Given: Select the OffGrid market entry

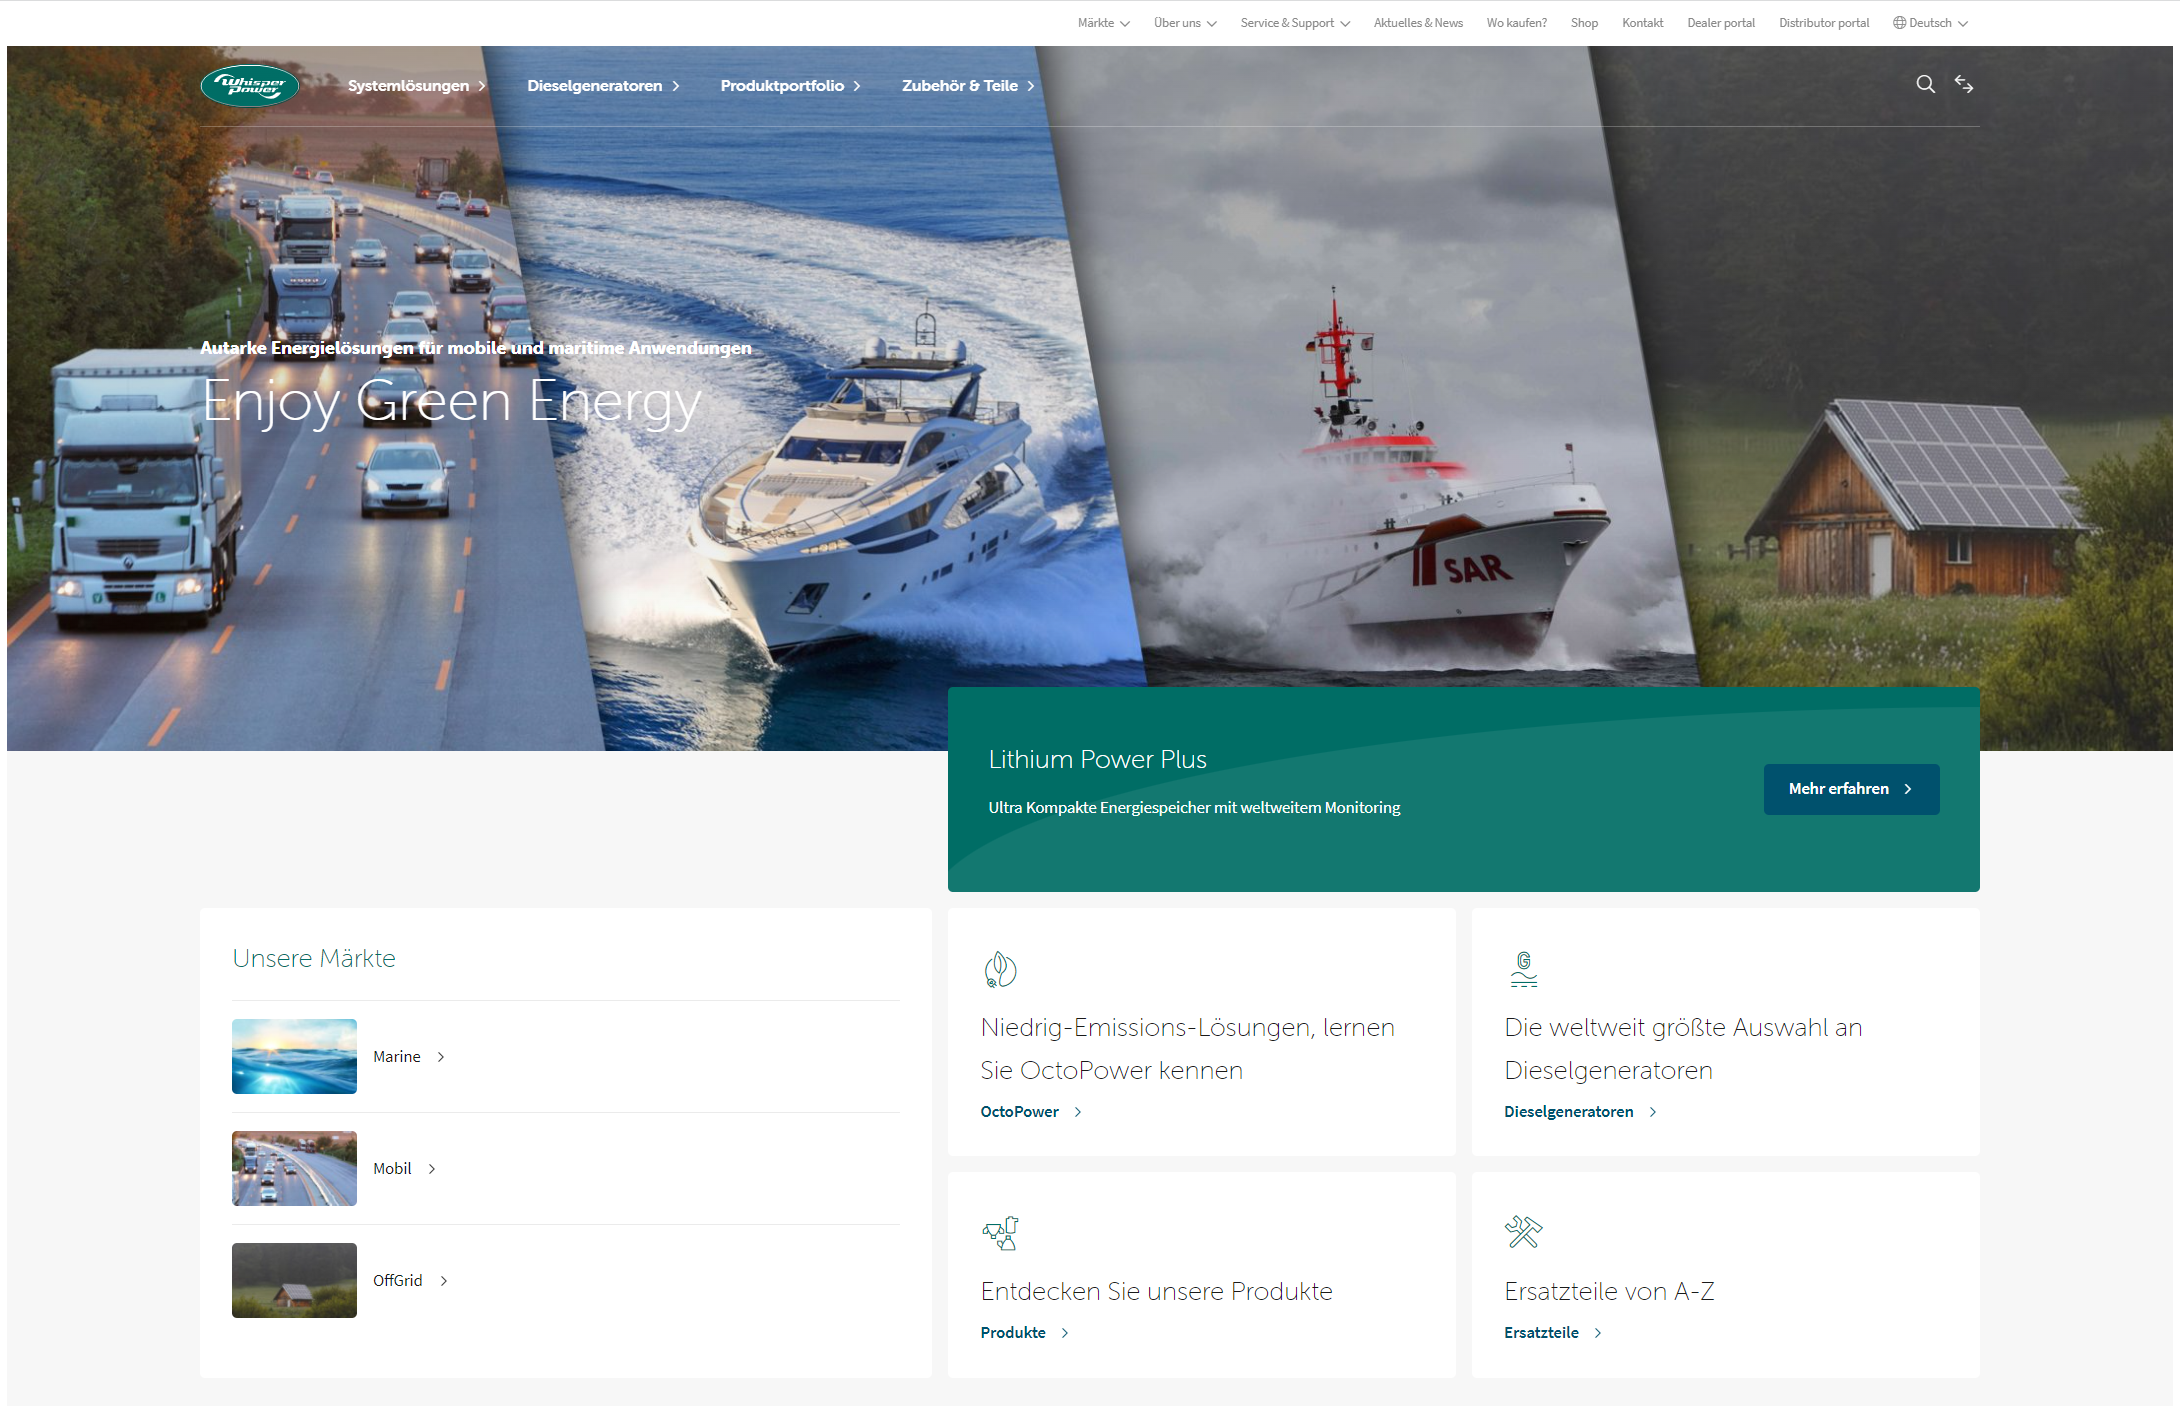Looking at the screenshot, I should [398, 1280].
